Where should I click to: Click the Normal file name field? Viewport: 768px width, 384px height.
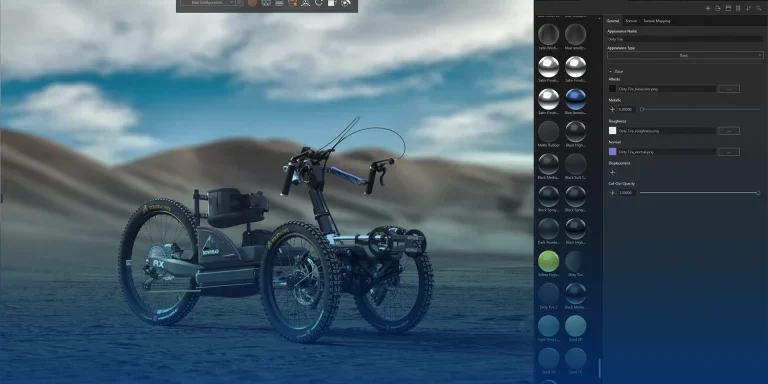[x=667, y=152]
